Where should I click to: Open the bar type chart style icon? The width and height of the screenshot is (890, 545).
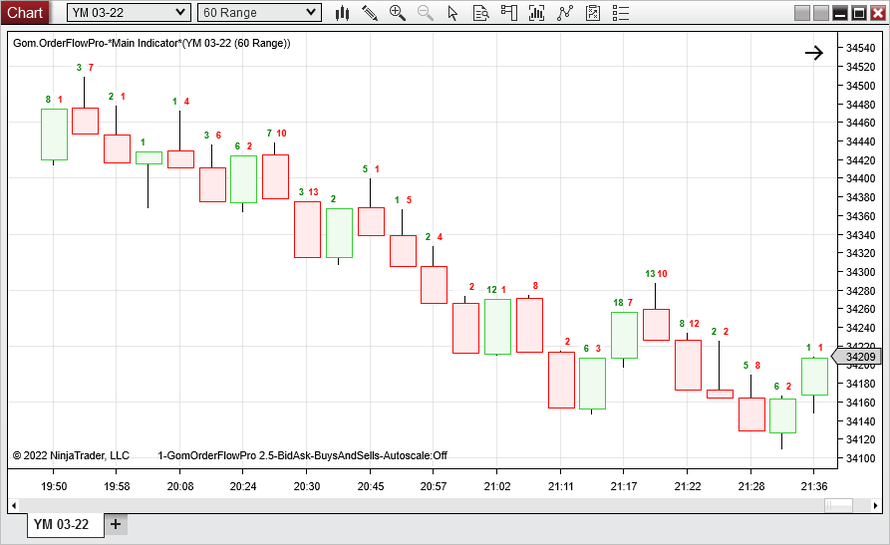[342, 12]
